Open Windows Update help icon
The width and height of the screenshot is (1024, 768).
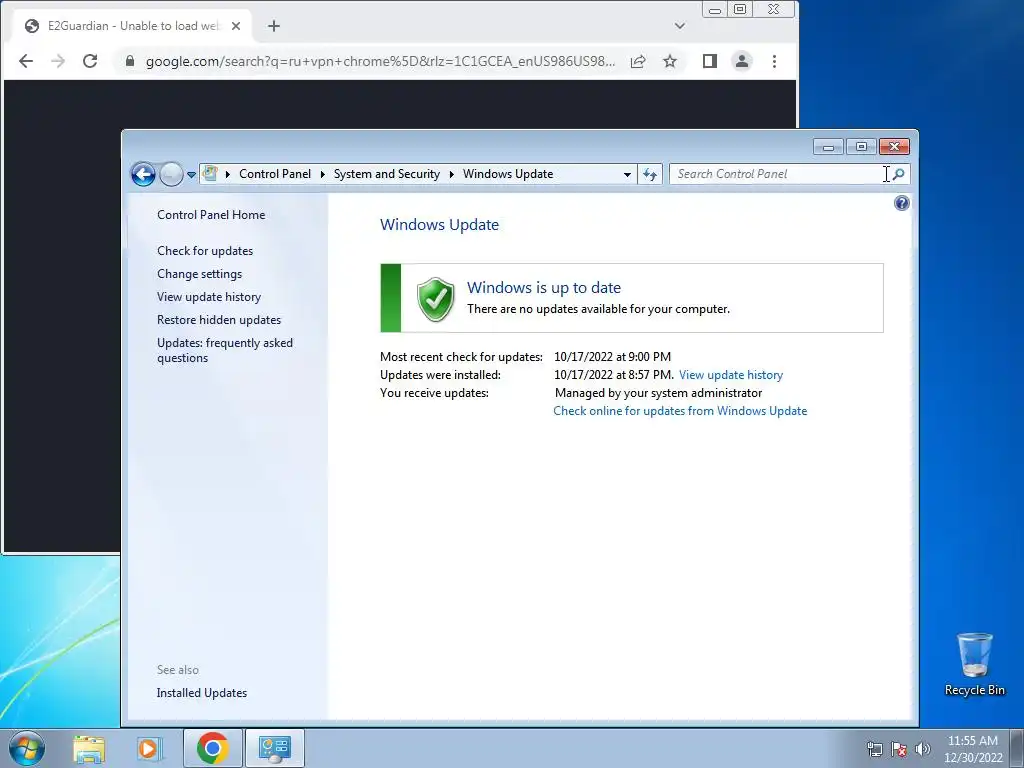[901, 203]
